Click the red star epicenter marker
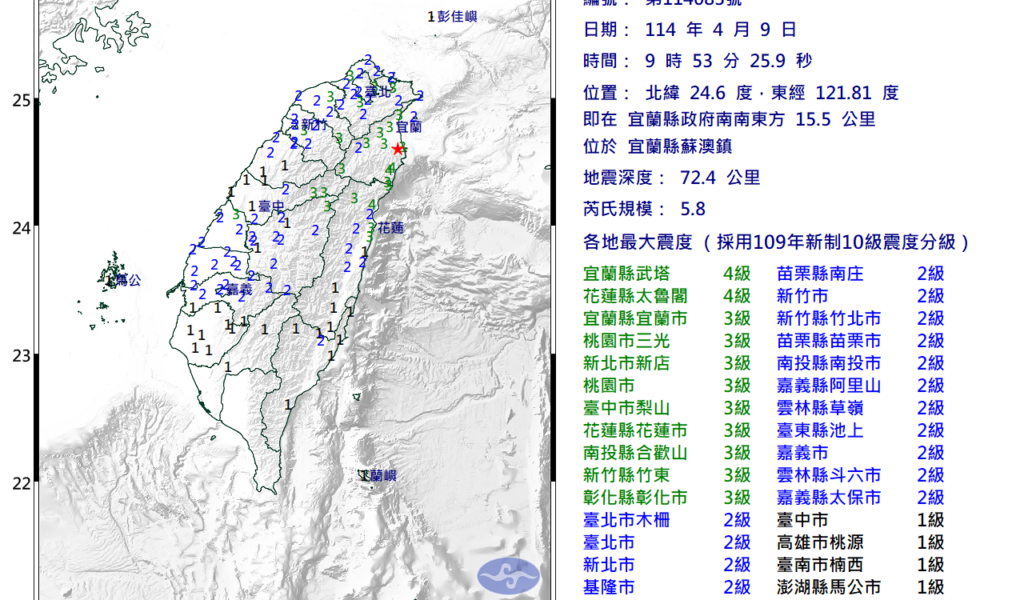This screenshot has height=600, width=1024. click(x=398, y=148)
